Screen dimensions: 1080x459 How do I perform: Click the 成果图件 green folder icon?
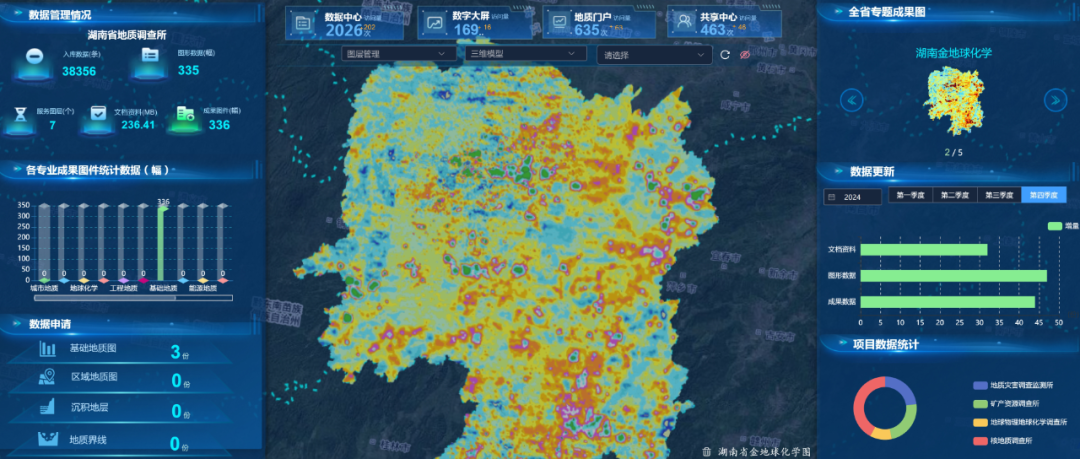(x=185, y=115)
